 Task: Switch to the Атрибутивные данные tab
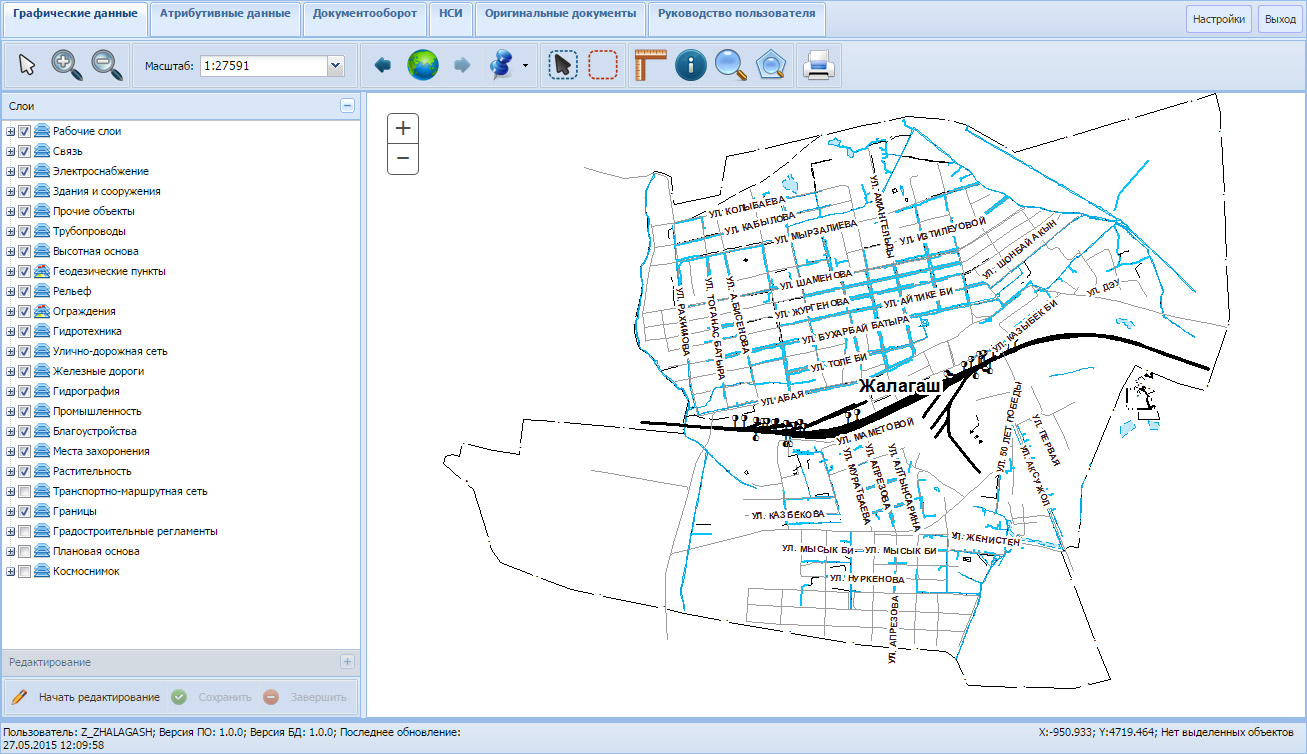[x=225, y=14]
